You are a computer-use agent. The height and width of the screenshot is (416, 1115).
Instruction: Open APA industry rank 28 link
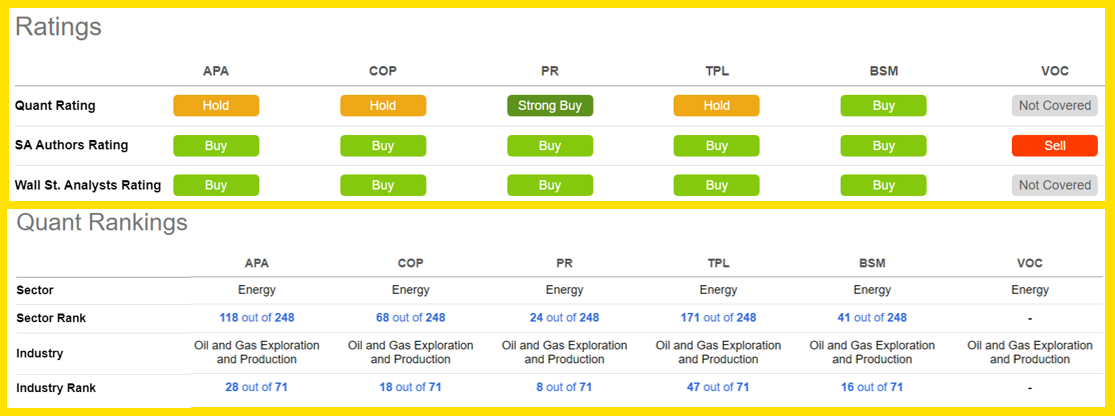pos(257,387)
